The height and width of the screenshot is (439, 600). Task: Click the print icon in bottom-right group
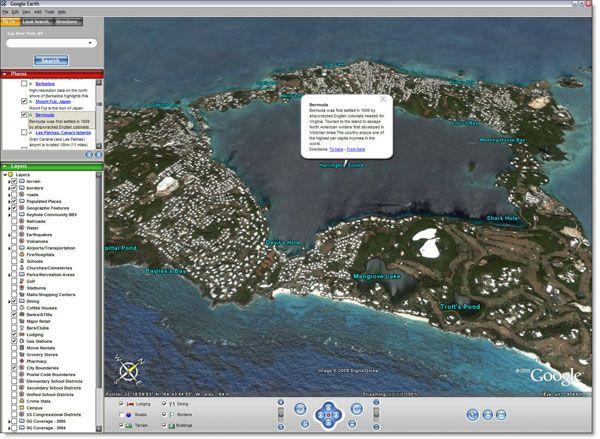[x=487, y=415]
